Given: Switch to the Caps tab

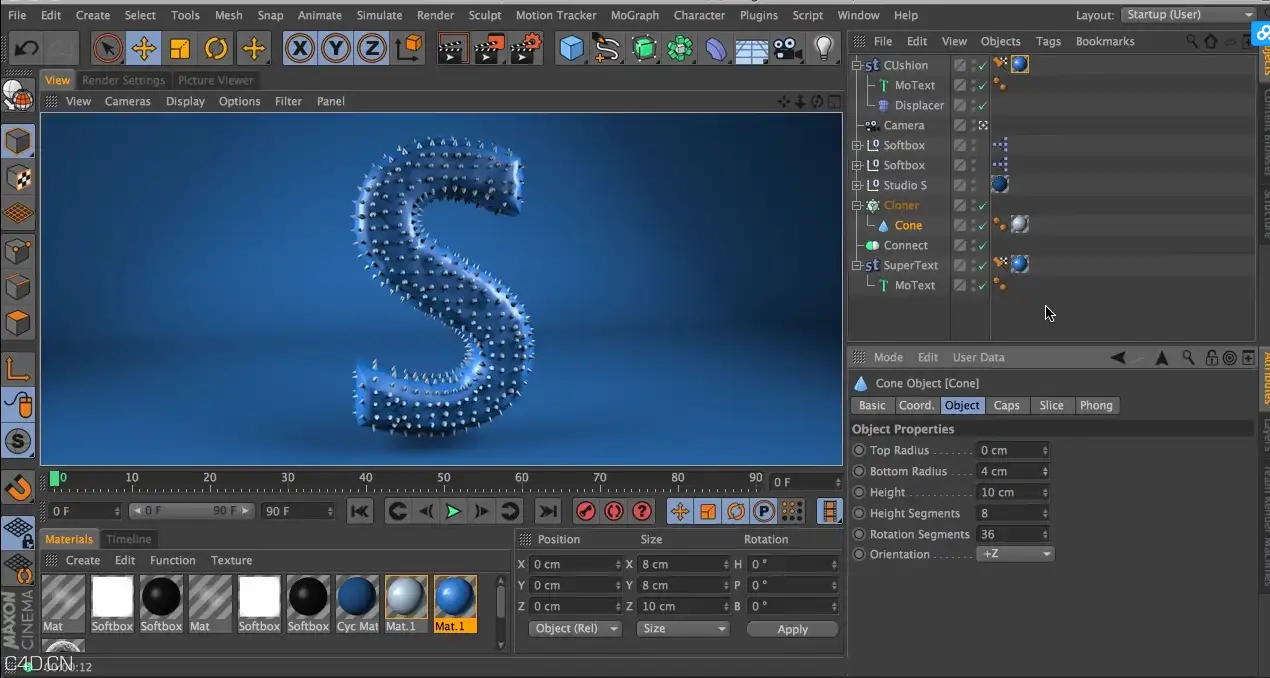Looking at the screenshot, I should pyautogui.click(x=1007, y=405).
